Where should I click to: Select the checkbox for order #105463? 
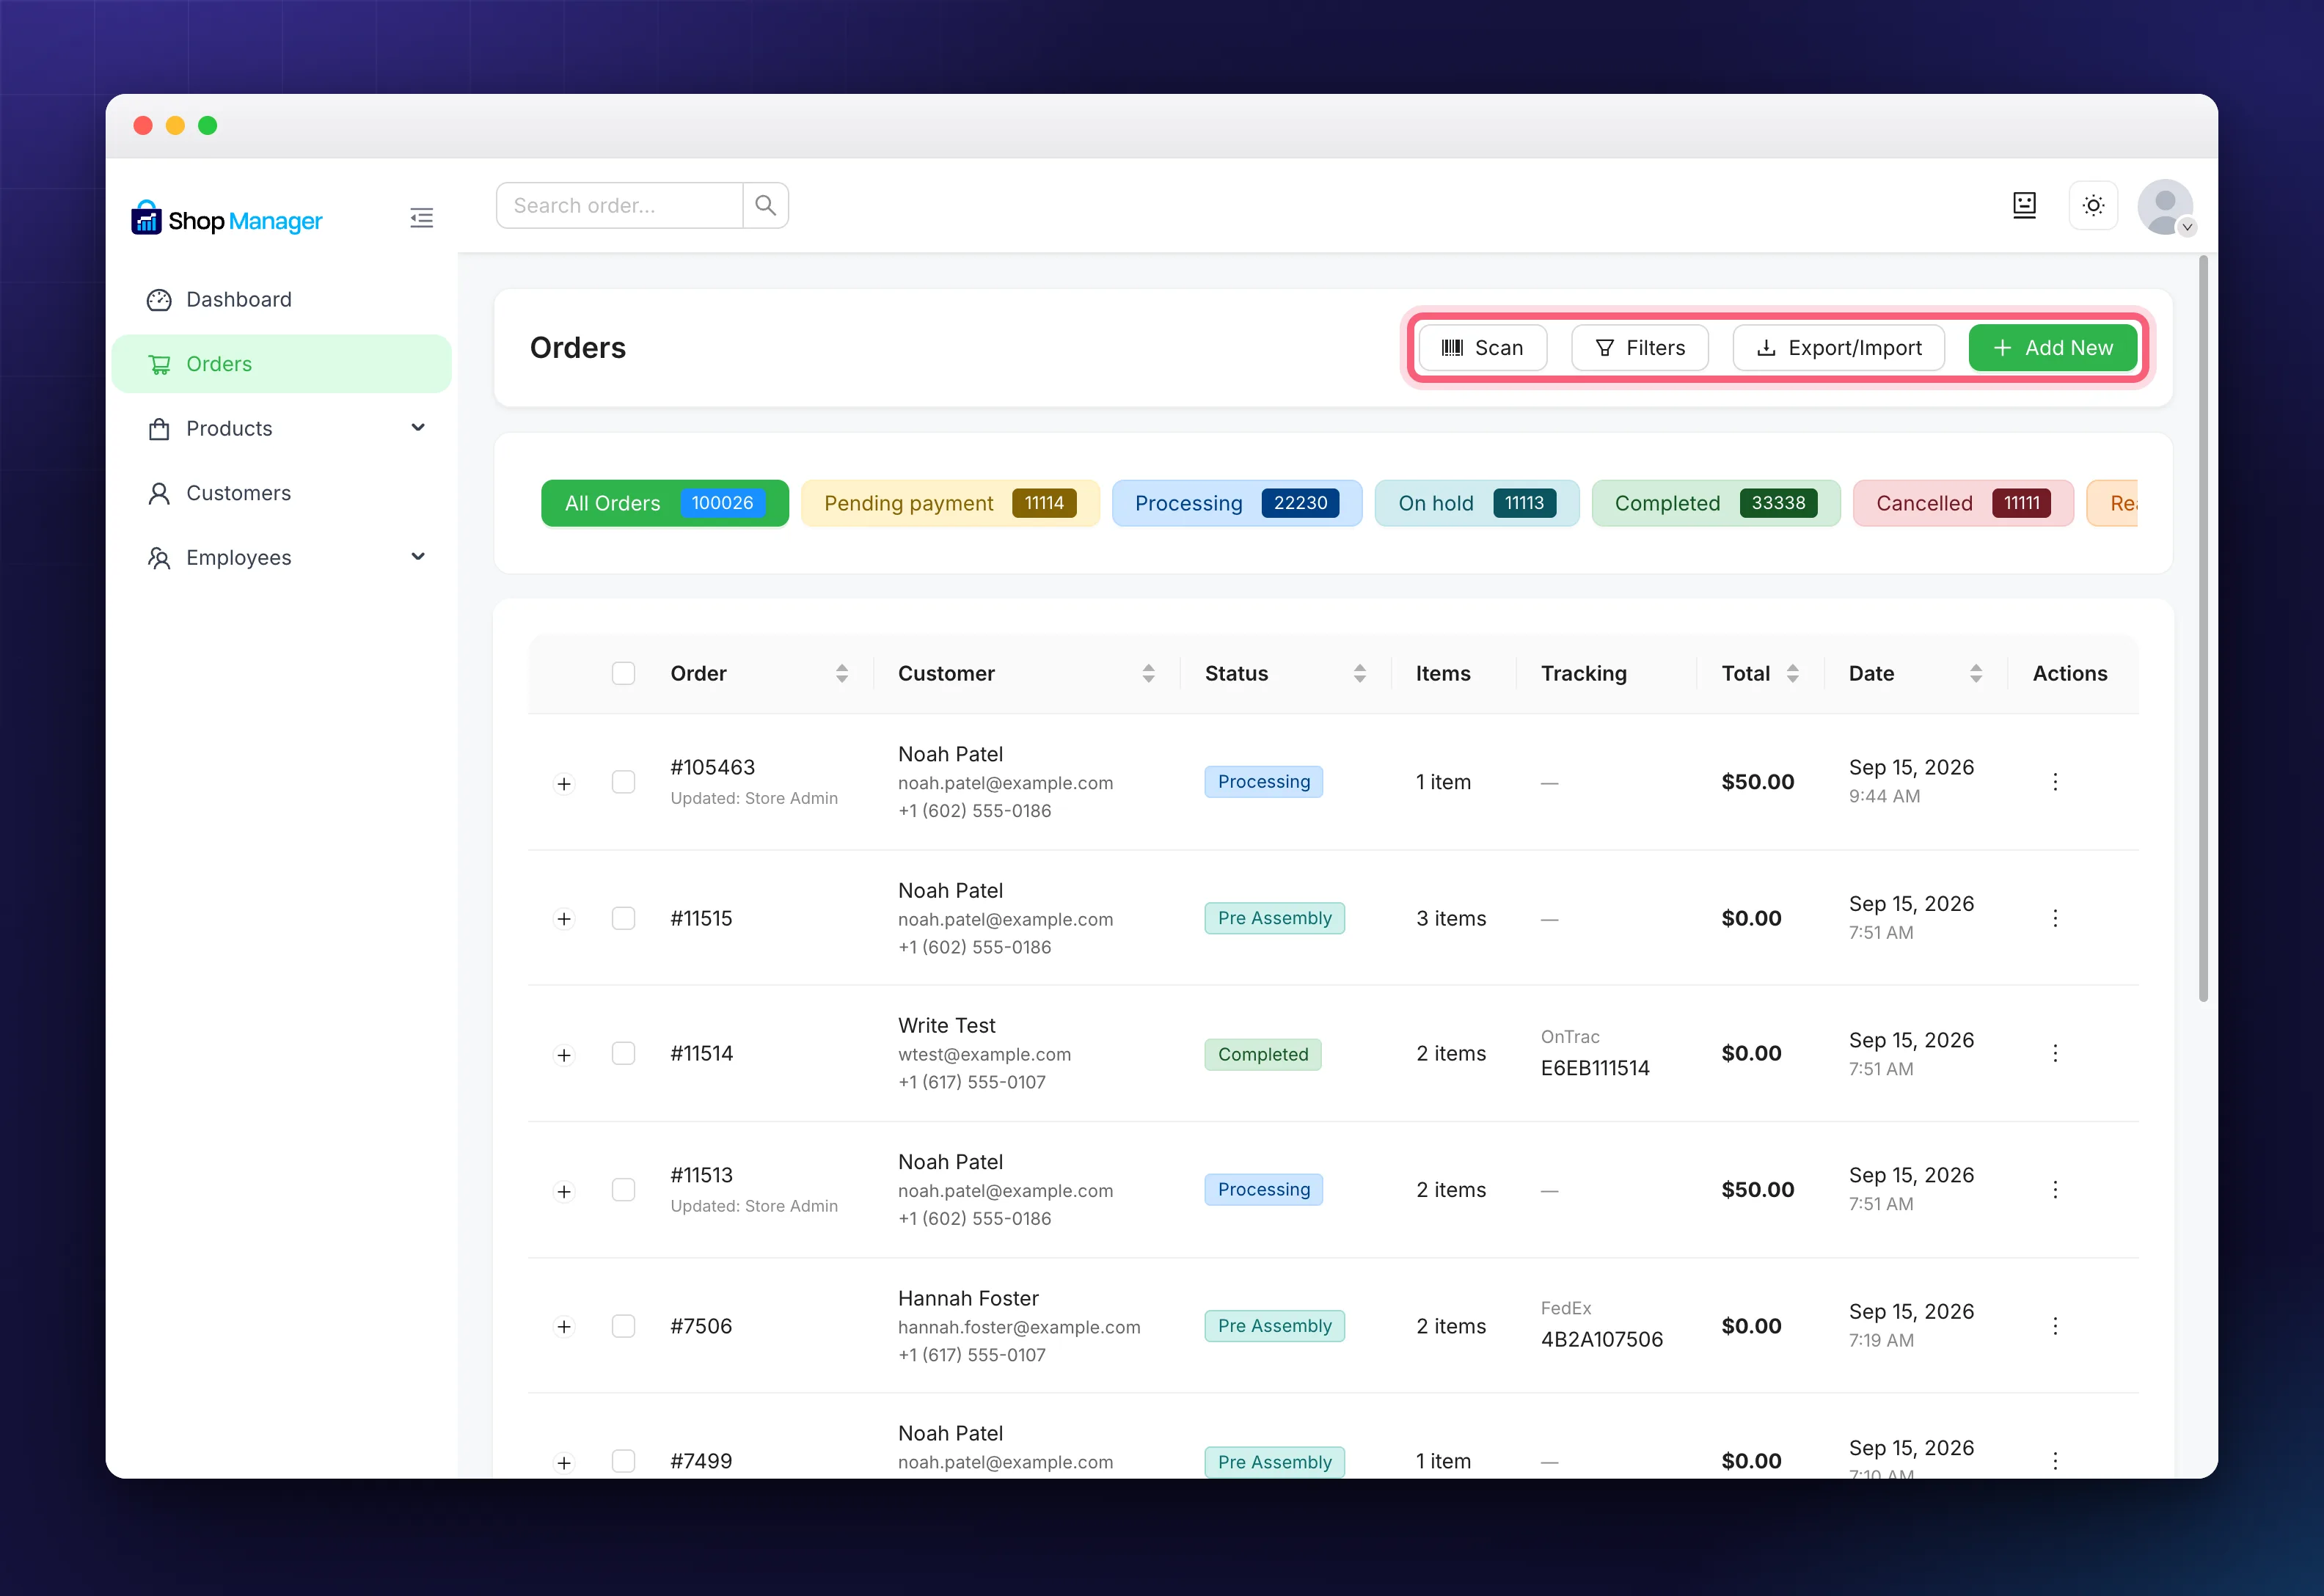623,782
